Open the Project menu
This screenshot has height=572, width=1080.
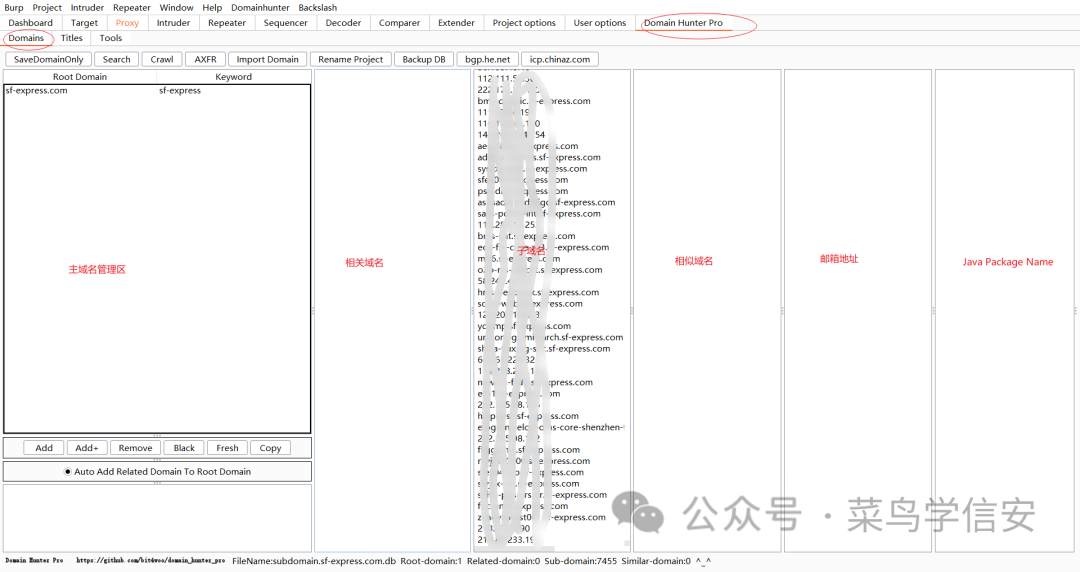pos(47,8)
